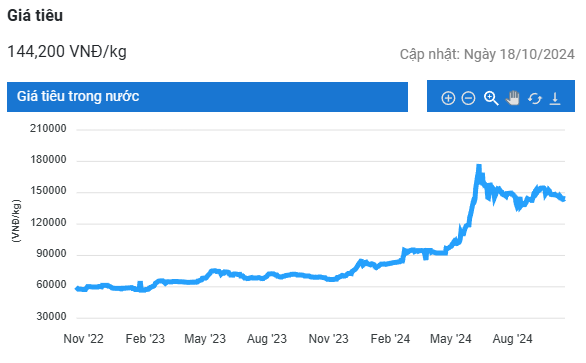This screenshot has height=363, width=586.
Task: Reset the chart zoom with the refresh icon
Action: (x=535, y=99)
